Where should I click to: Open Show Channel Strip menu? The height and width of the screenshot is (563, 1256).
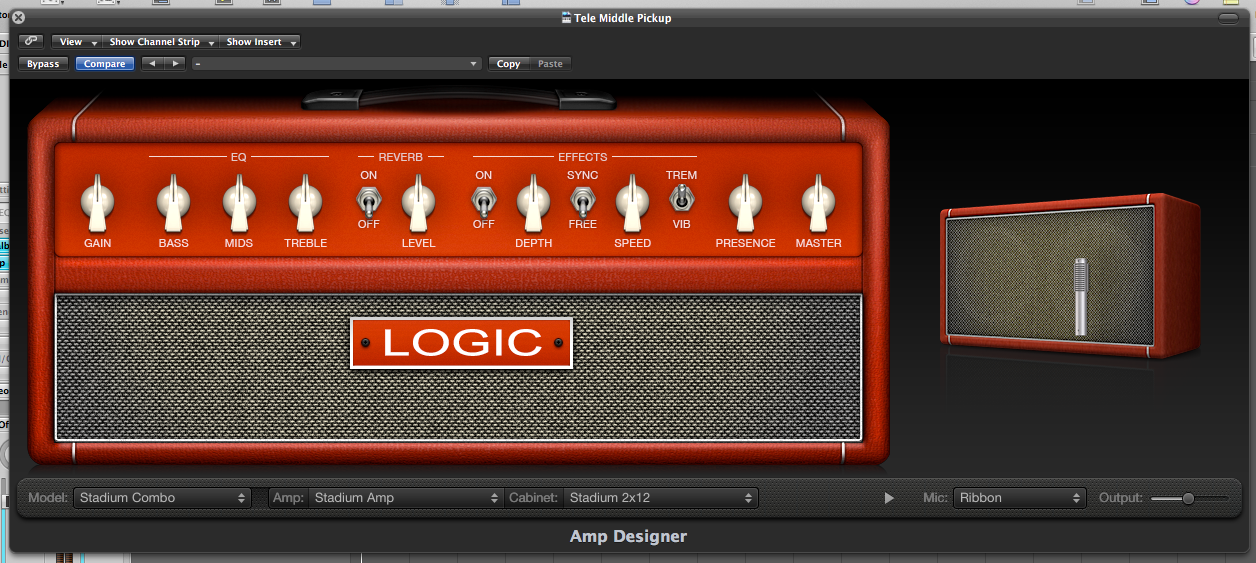(x=161, y=42)
